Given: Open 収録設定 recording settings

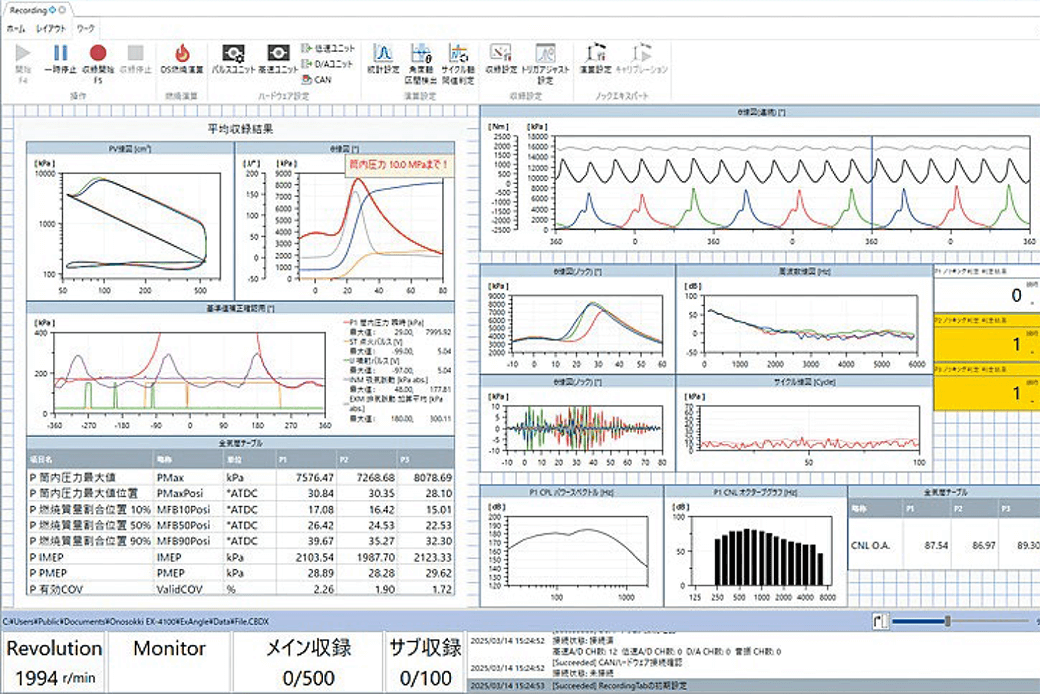Looking at the screenshot, I should point(501,59).
